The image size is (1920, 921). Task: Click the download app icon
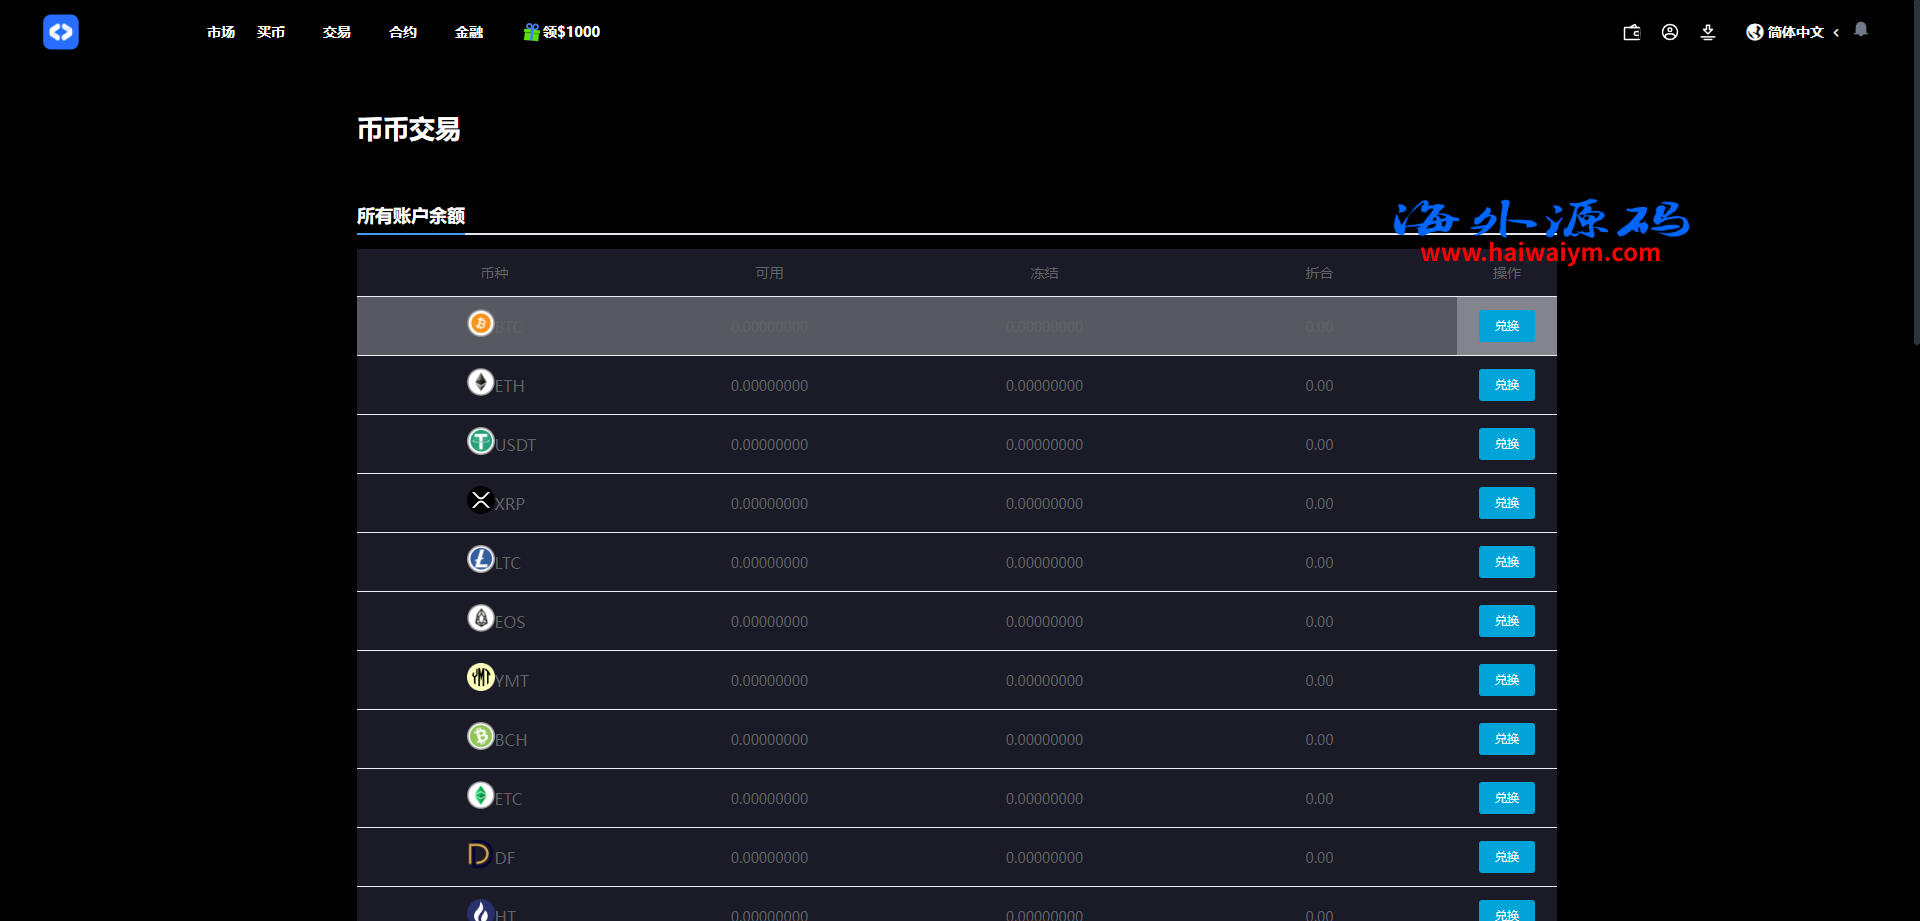coord(1707,32)
